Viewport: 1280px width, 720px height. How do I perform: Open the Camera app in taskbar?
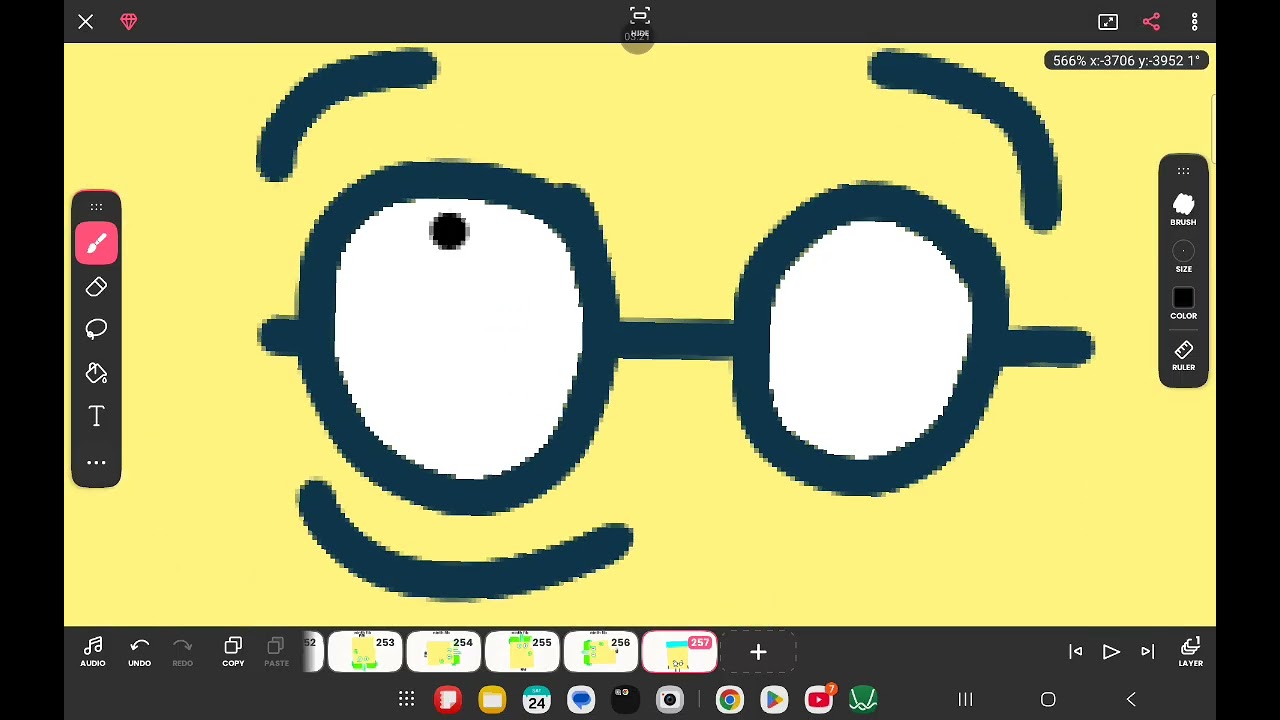(x=670, y=699)
